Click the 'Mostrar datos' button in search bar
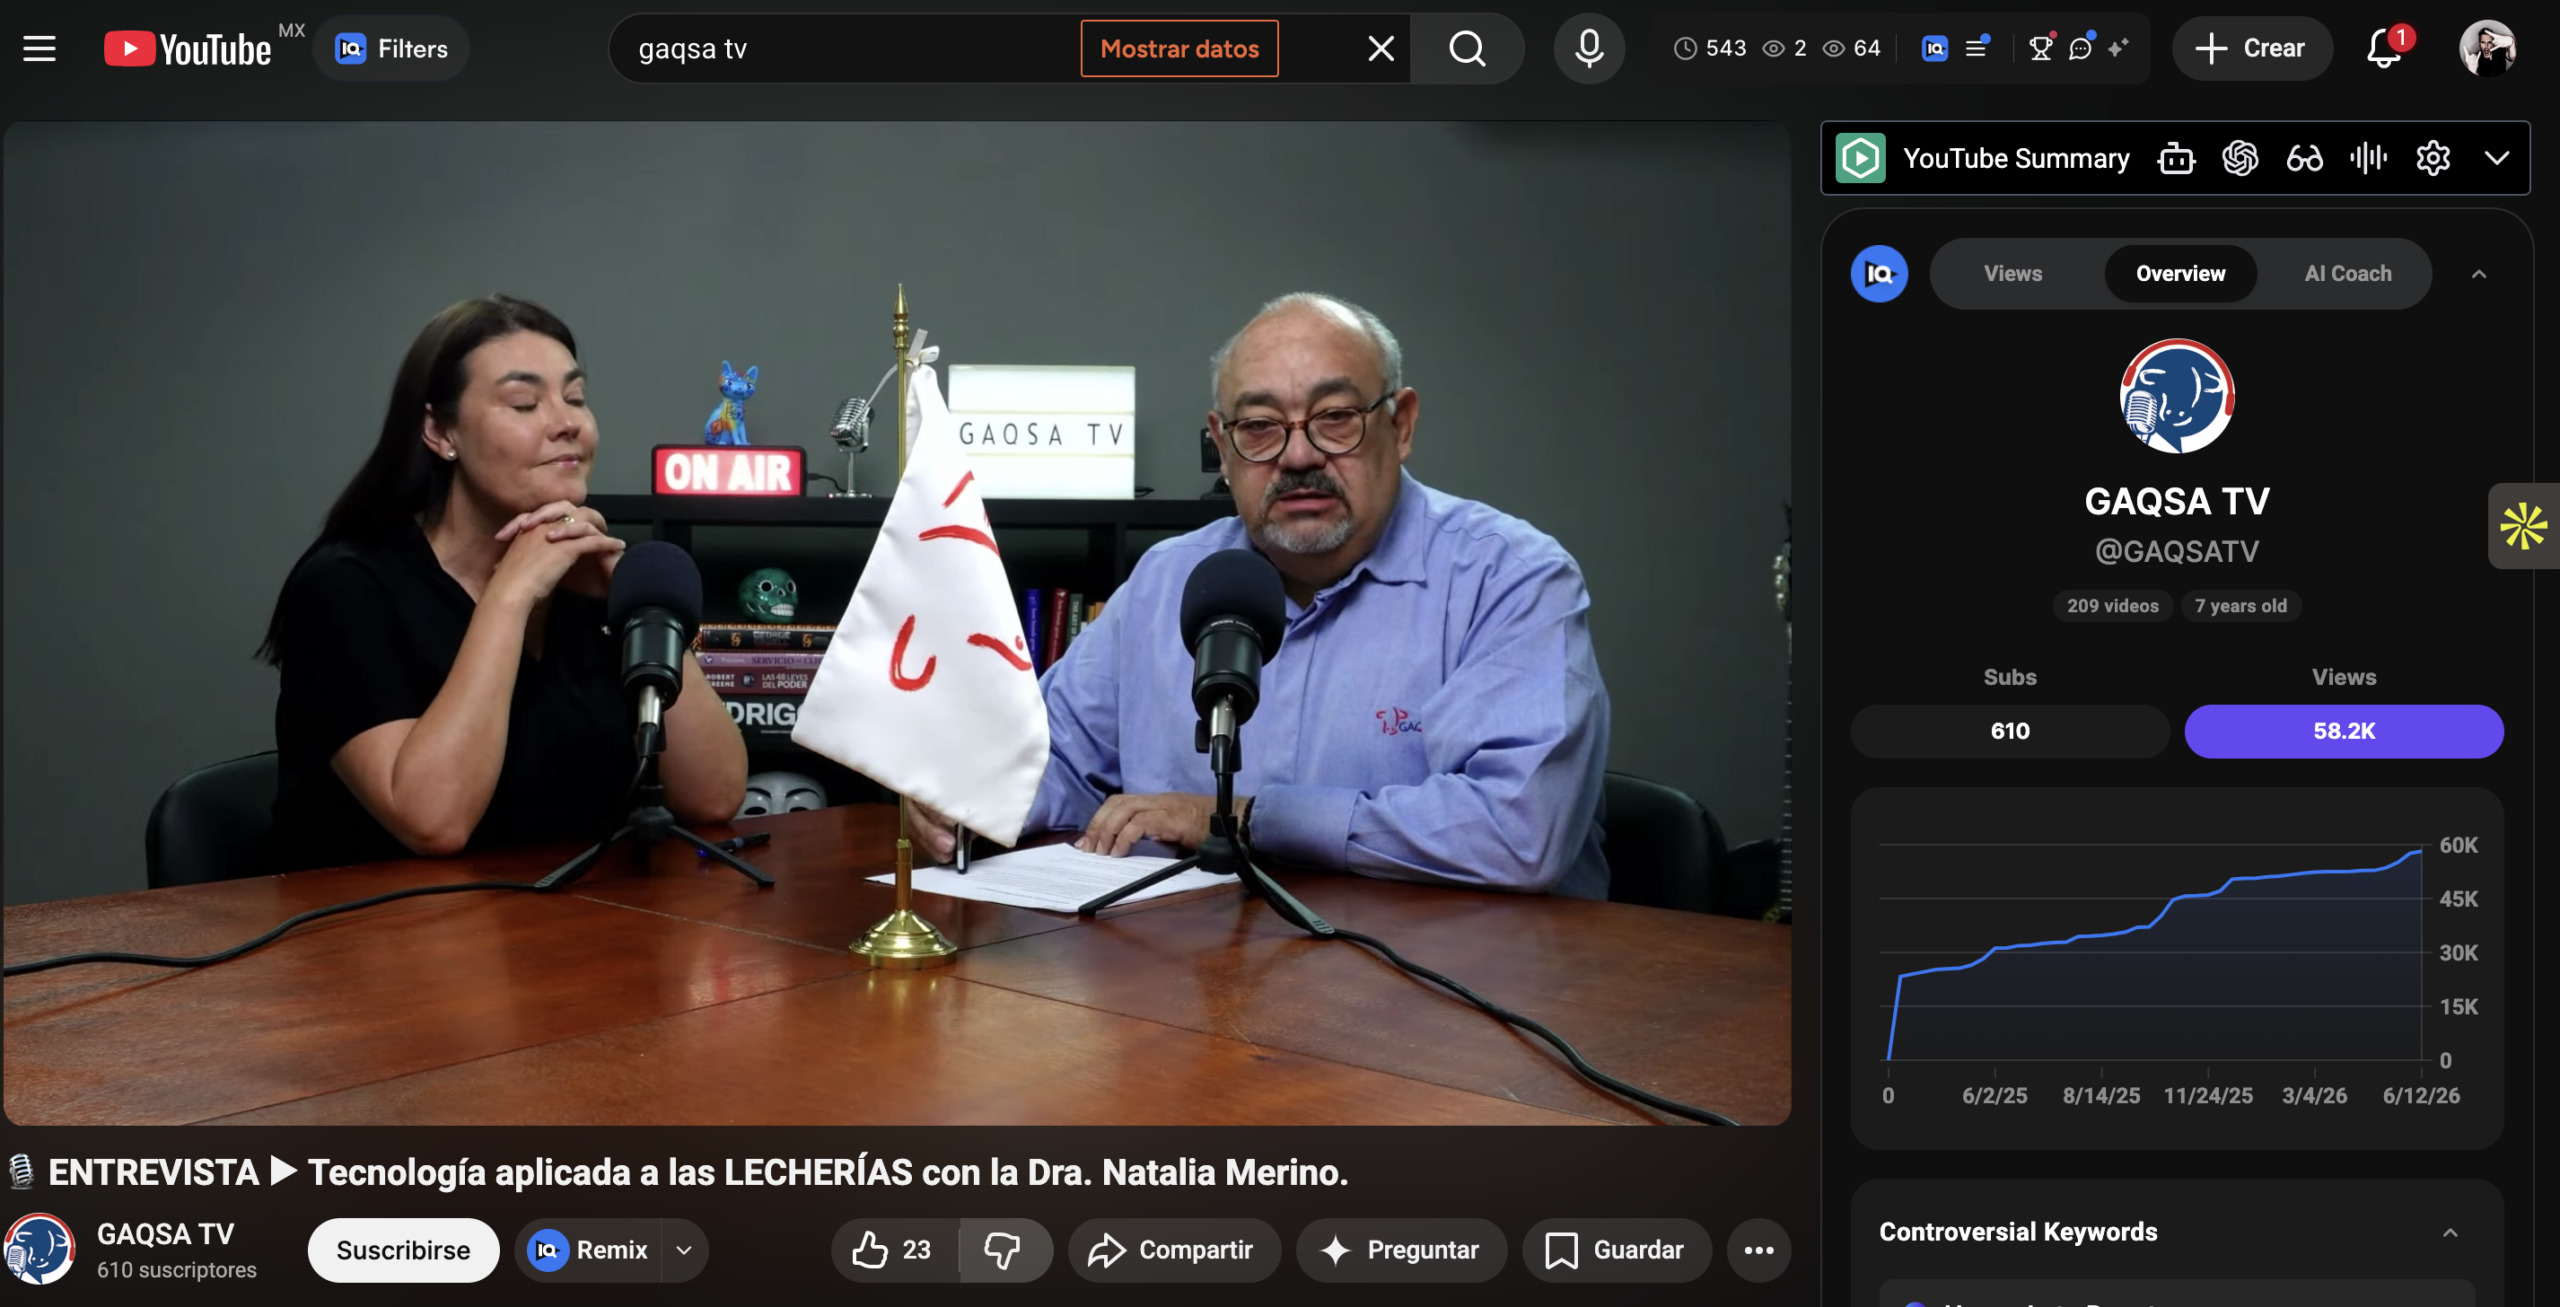The height and width of the screenshot is (1307, 2560). pyautogui.click(x=1179, y=48)
